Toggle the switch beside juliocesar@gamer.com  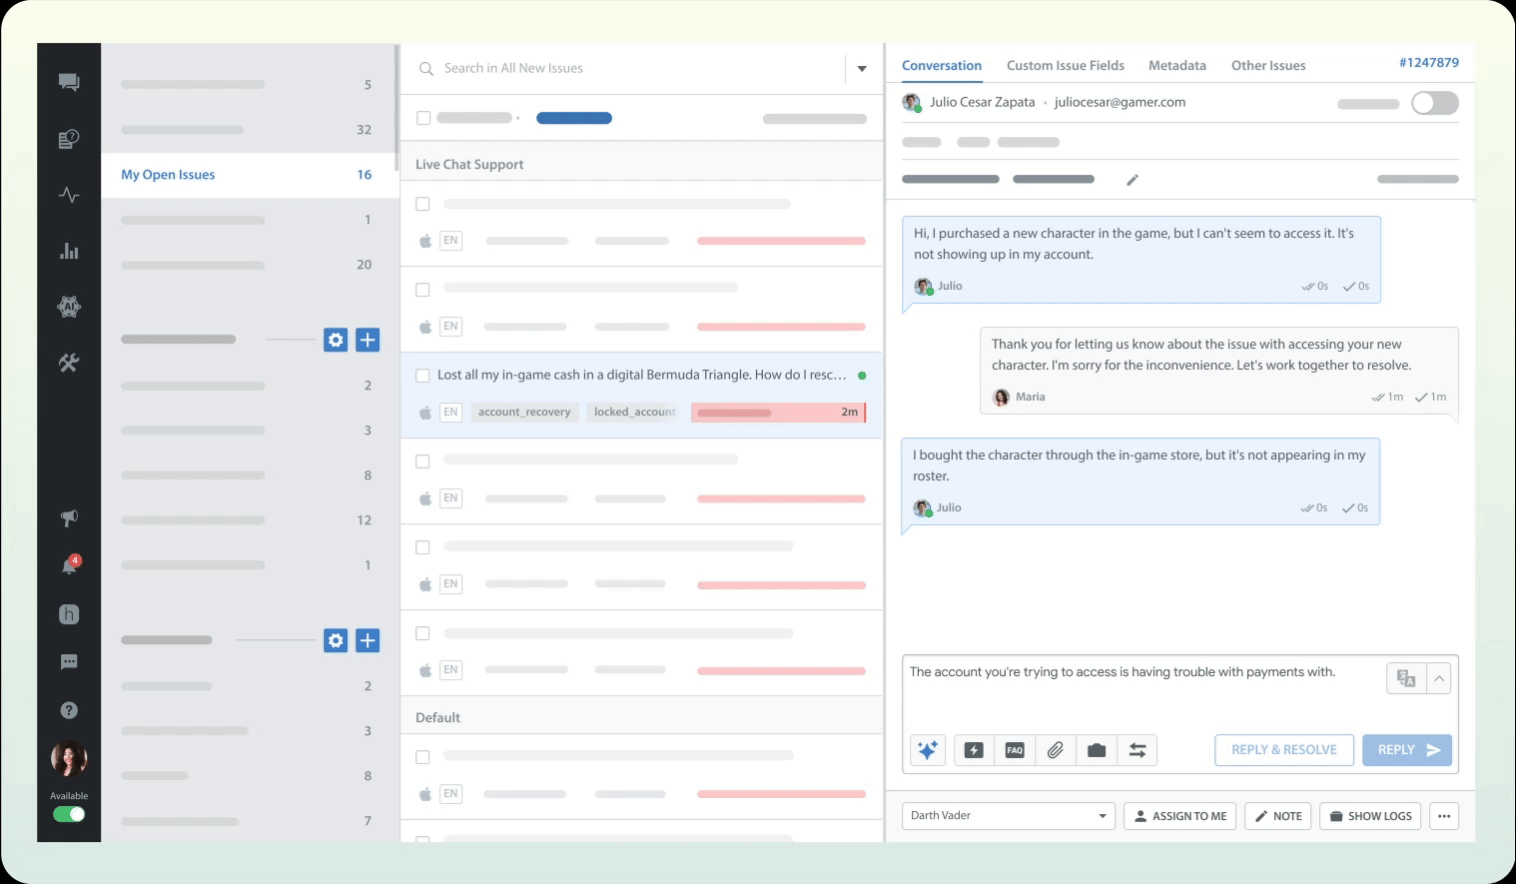coord(1434,103)
